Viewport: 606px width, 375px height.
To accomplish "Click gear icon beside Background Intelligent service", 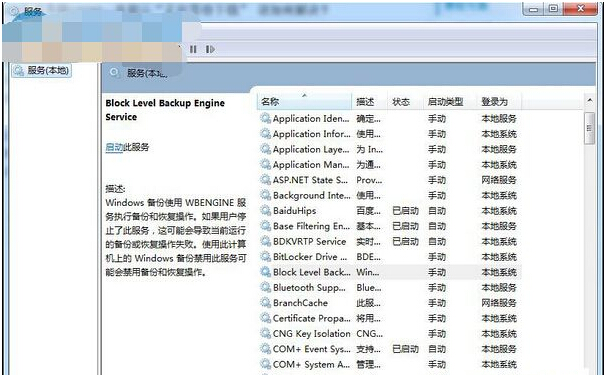I will [266, 195].
